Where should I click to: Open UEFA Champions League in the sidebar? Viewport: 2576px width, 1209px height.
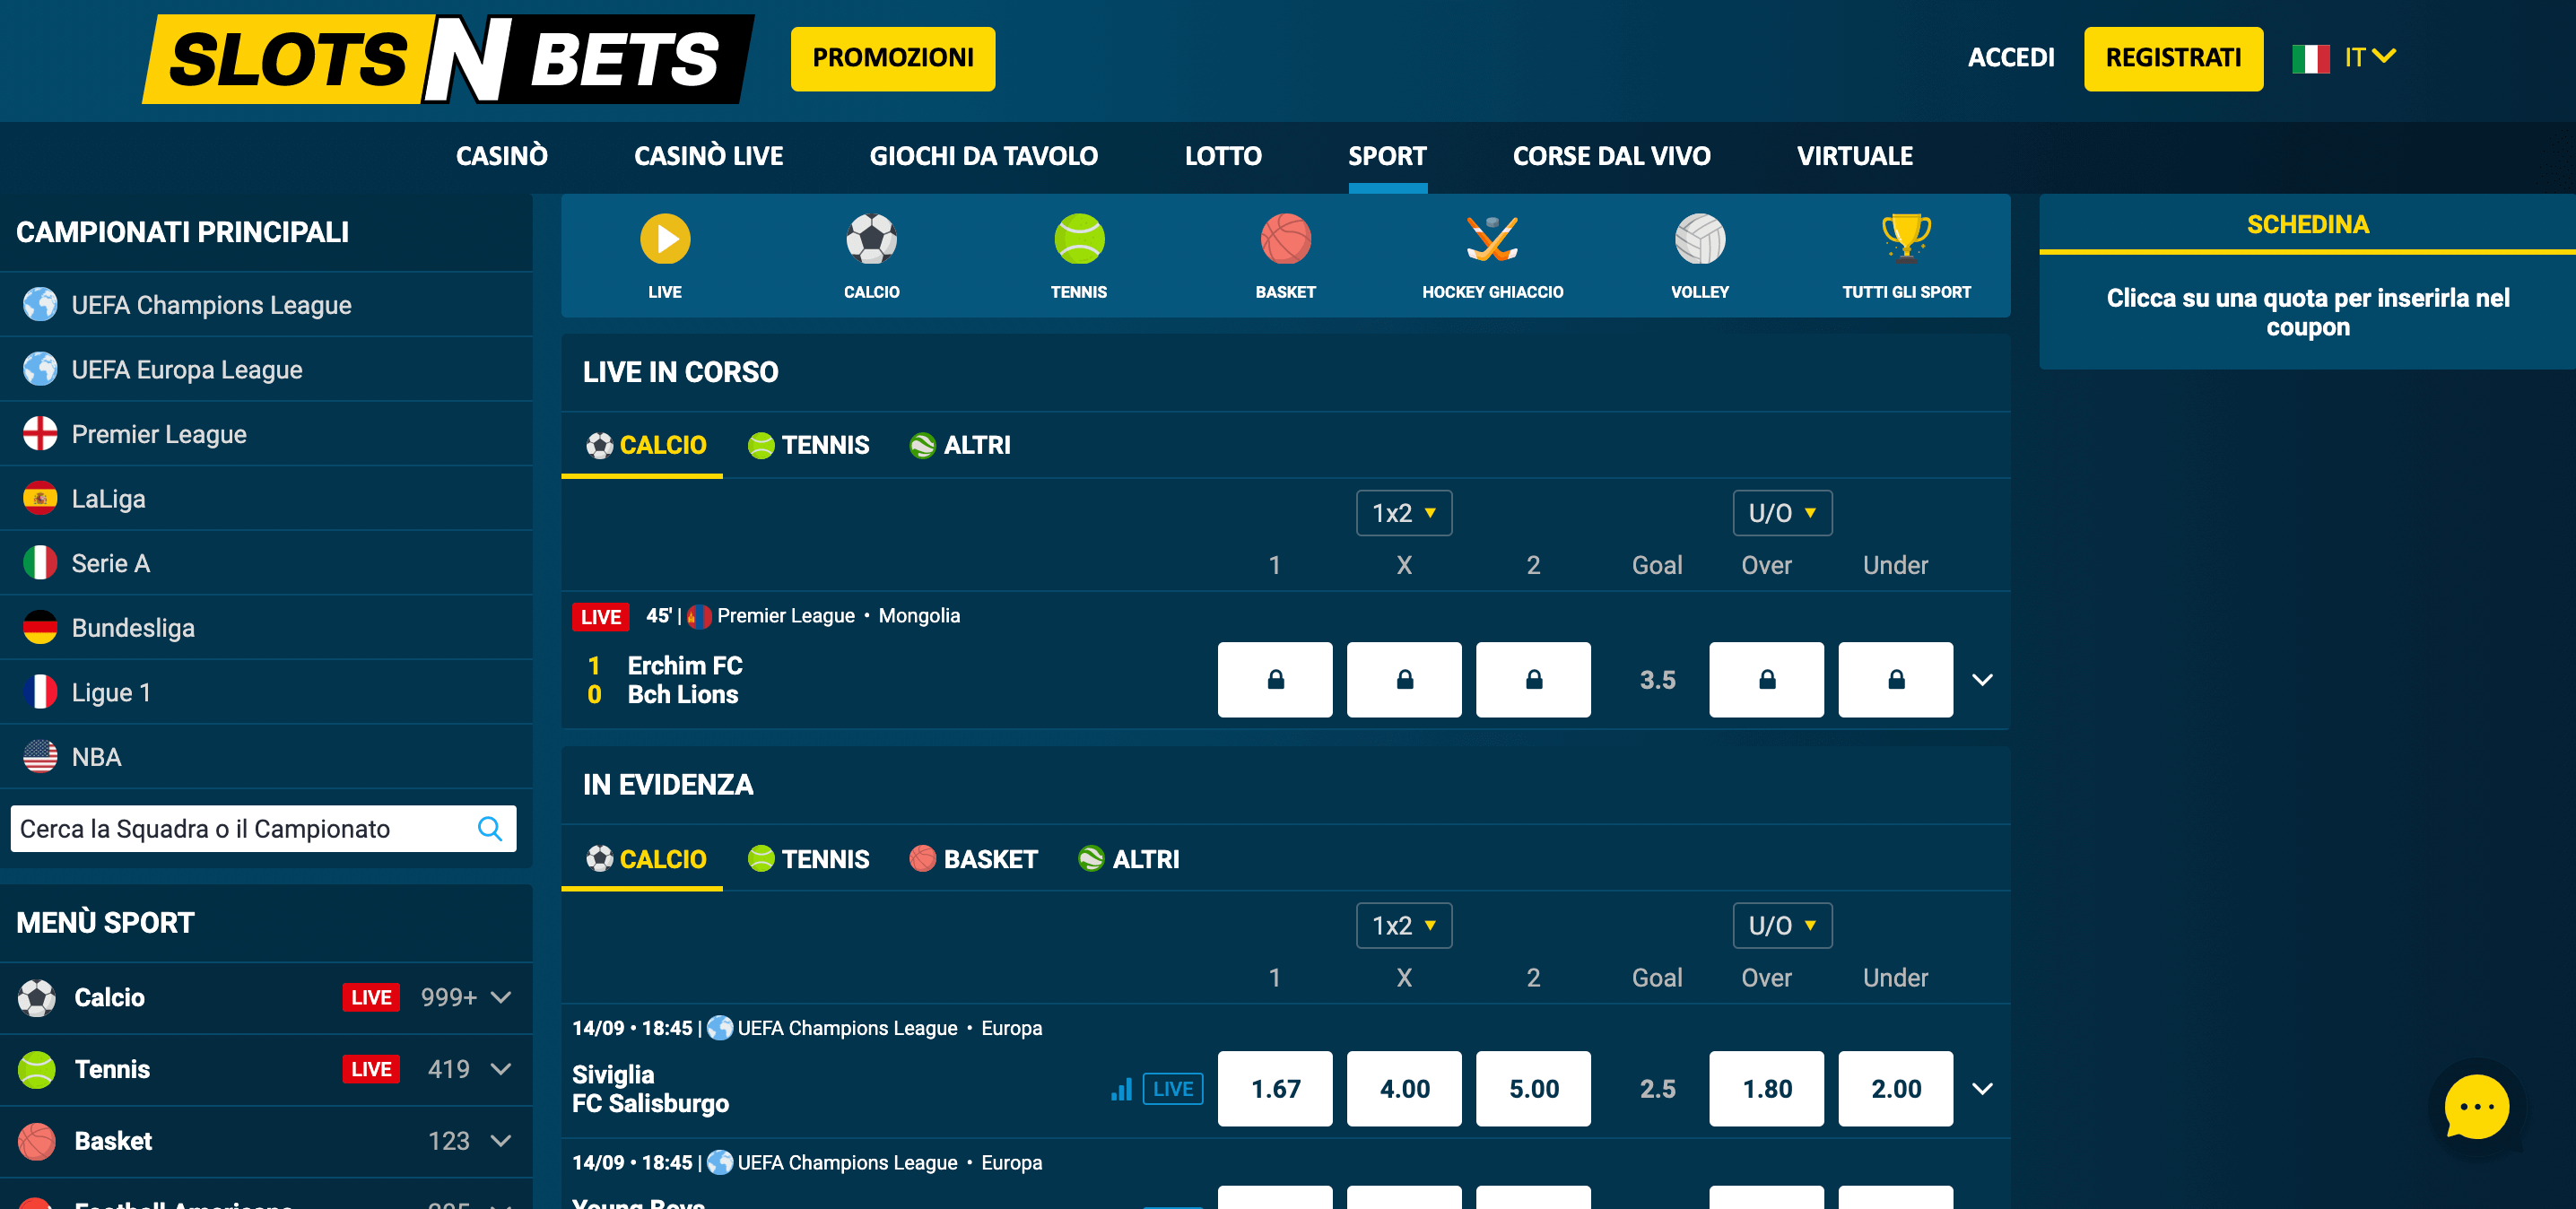(x=211, y=305)
